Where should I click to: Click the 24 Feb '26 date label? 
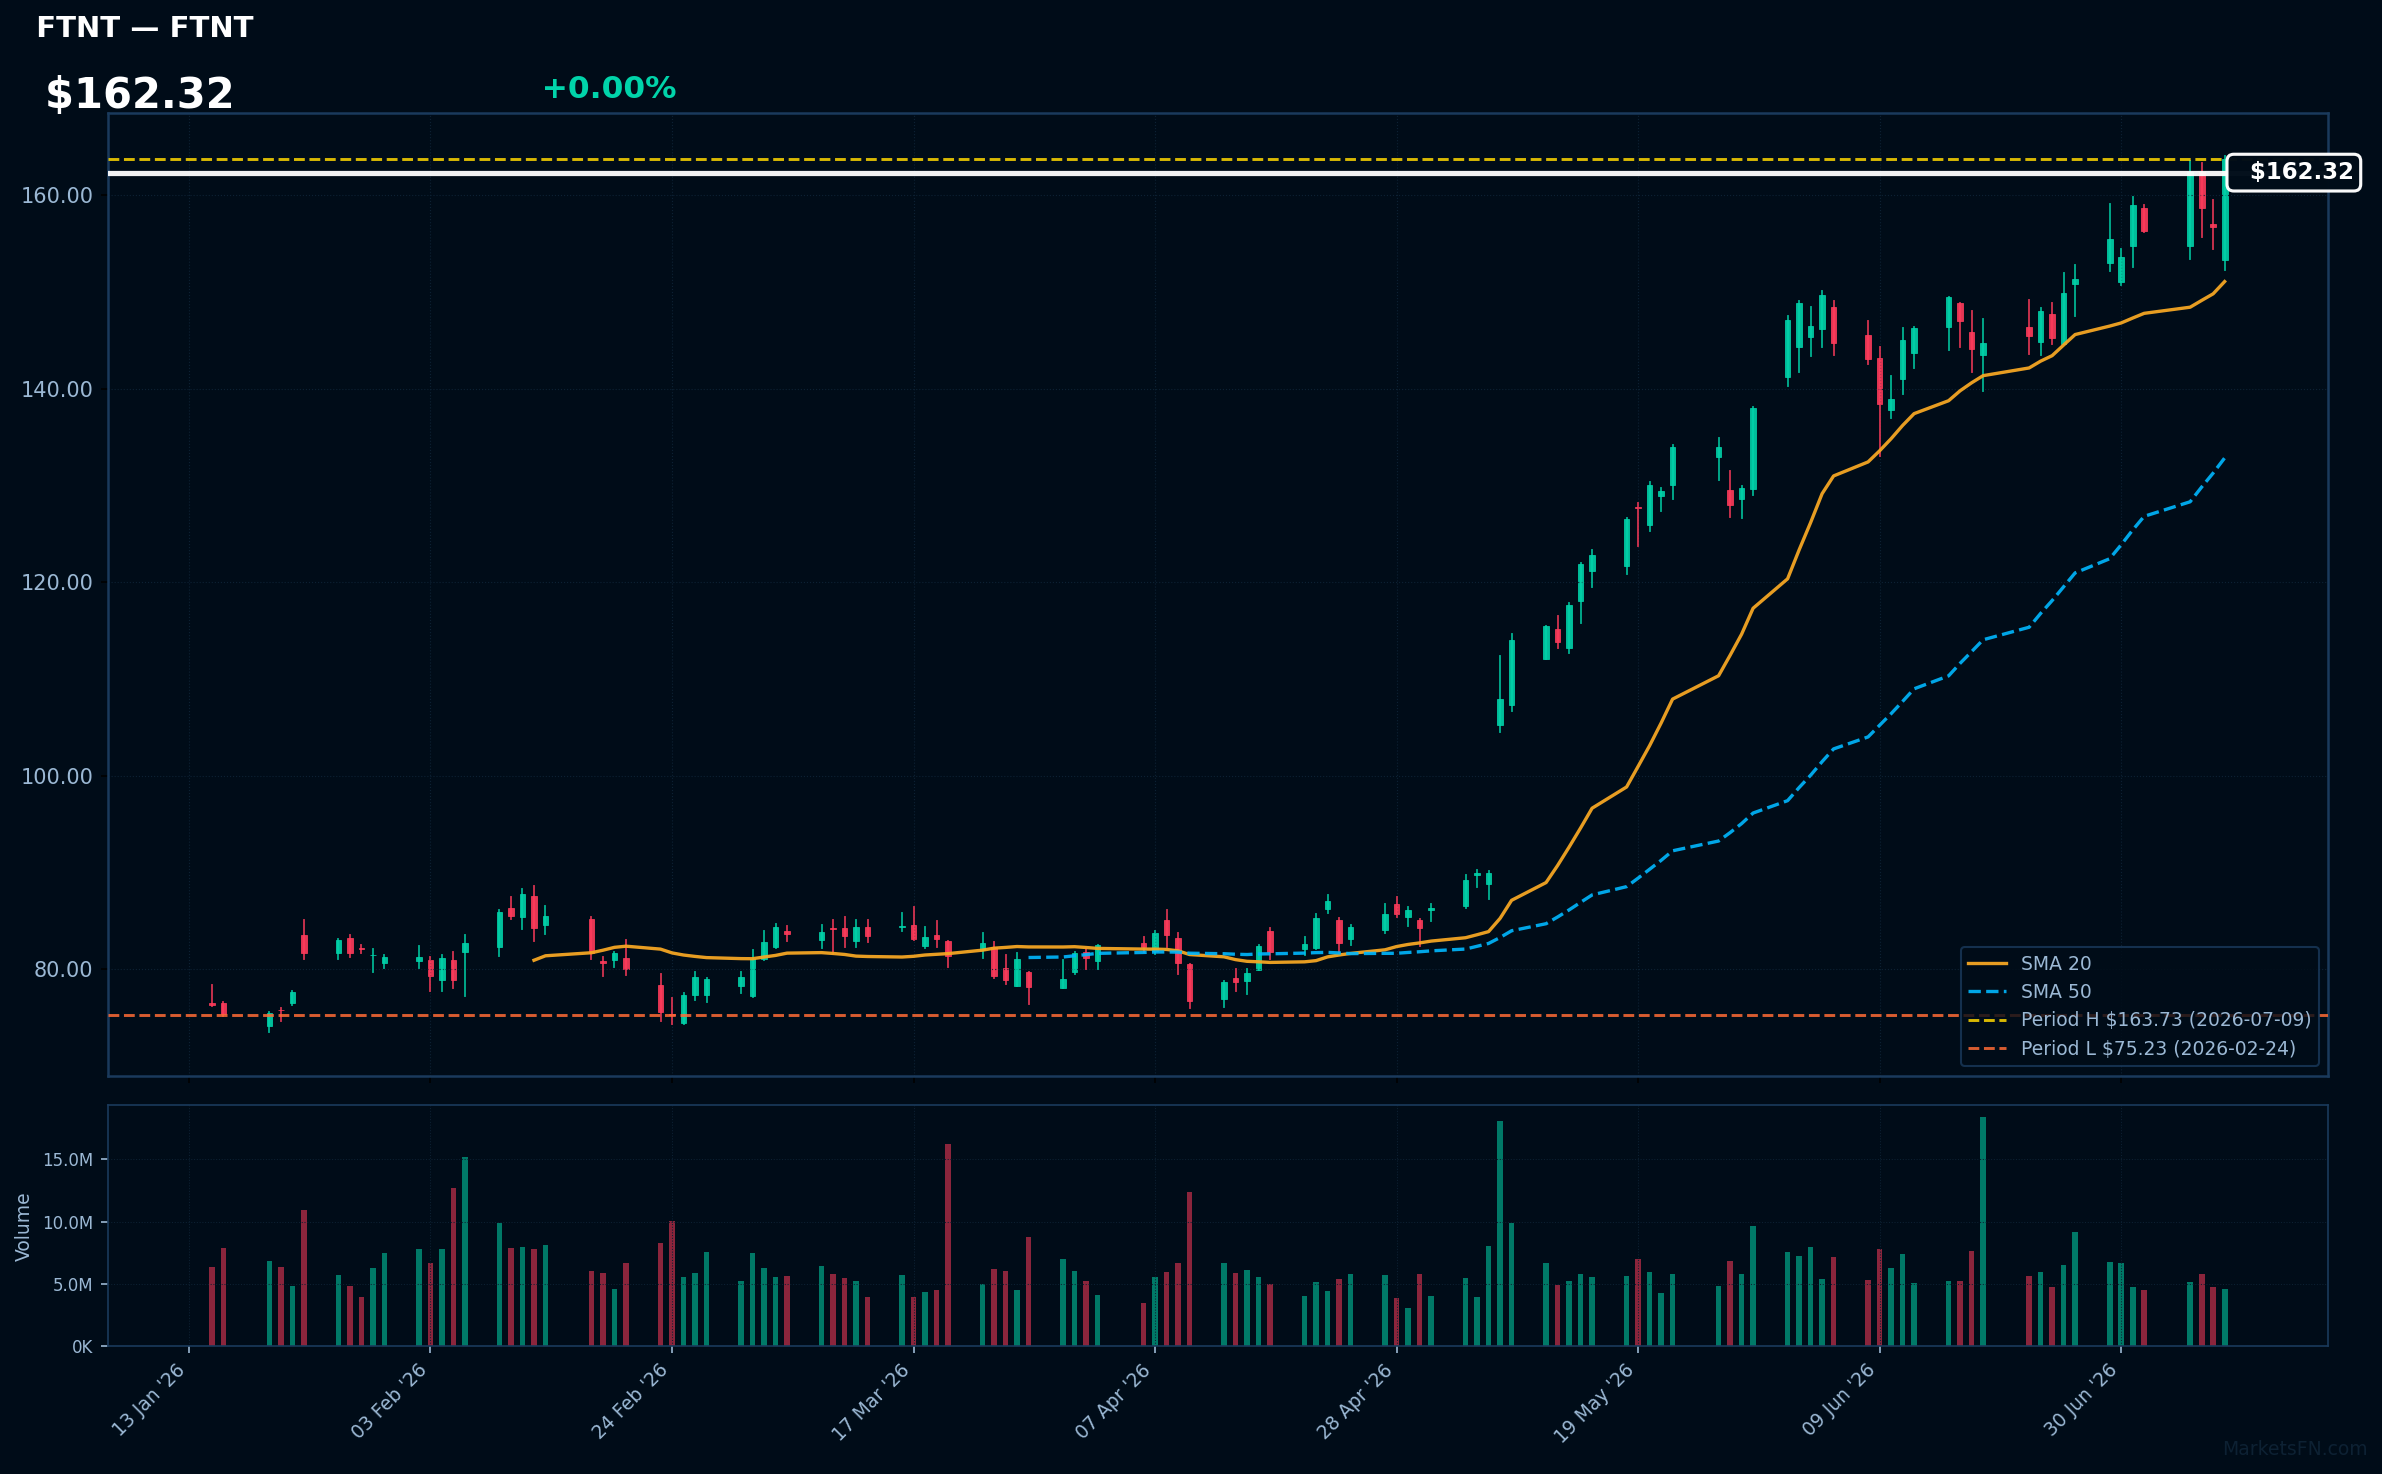coord(631,1400)
